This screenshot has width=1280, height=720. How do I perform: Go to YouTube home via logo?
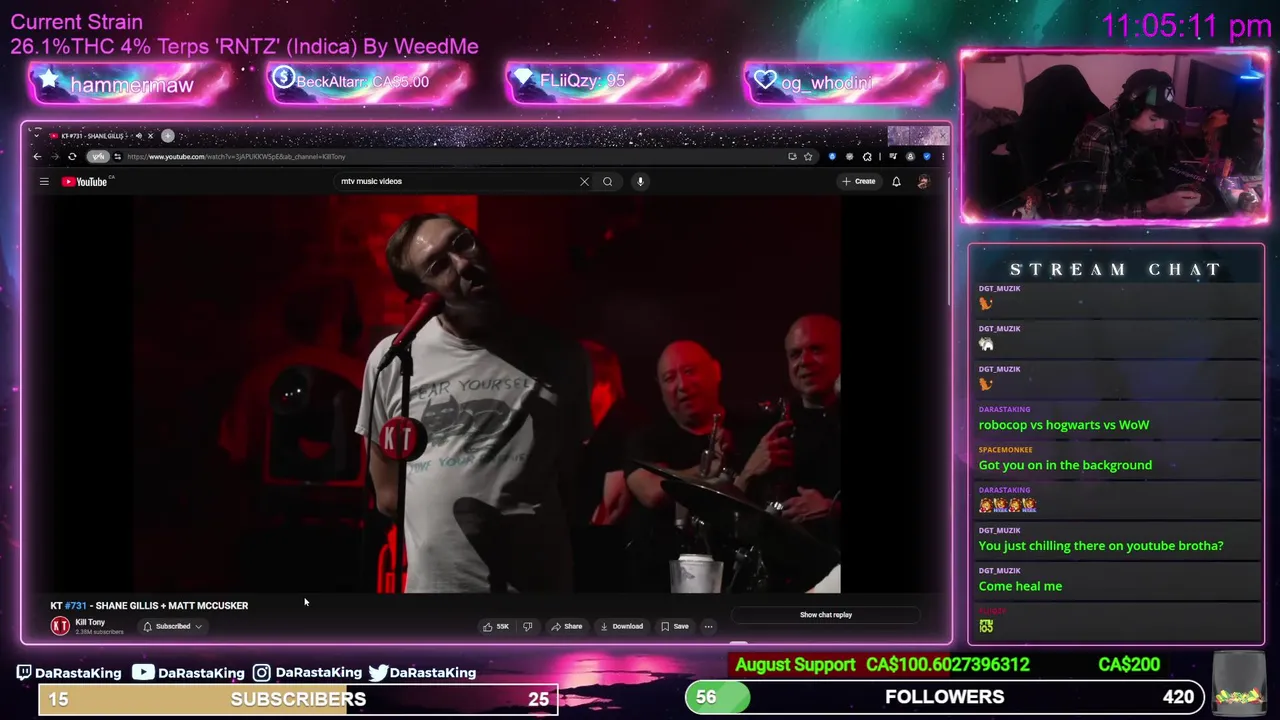84,181
